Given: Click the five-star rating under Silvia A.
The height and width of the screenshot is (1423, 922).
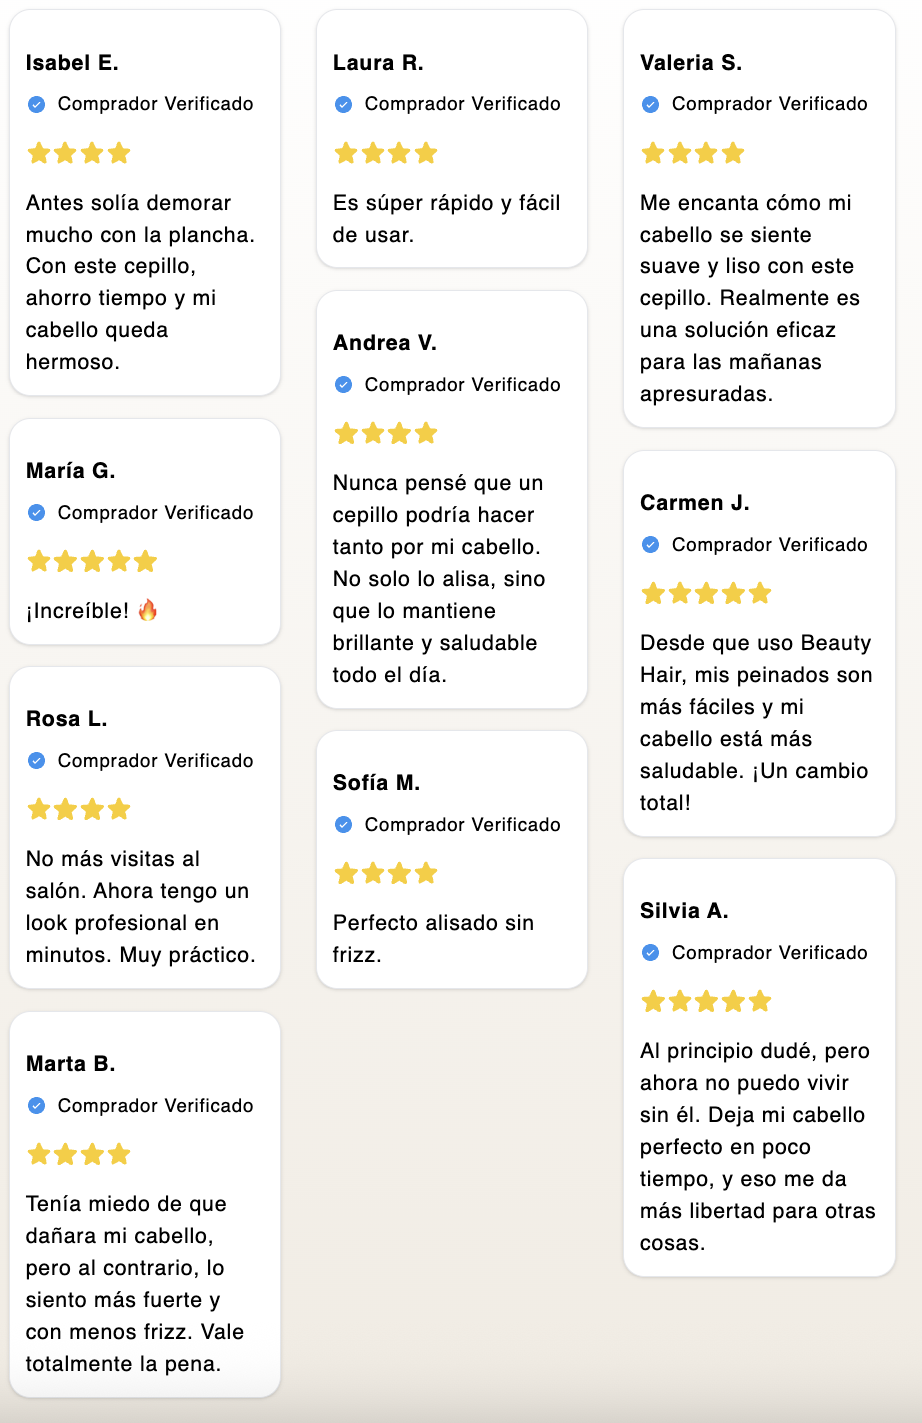Looking at the screenshot, I should point(706,1001).
